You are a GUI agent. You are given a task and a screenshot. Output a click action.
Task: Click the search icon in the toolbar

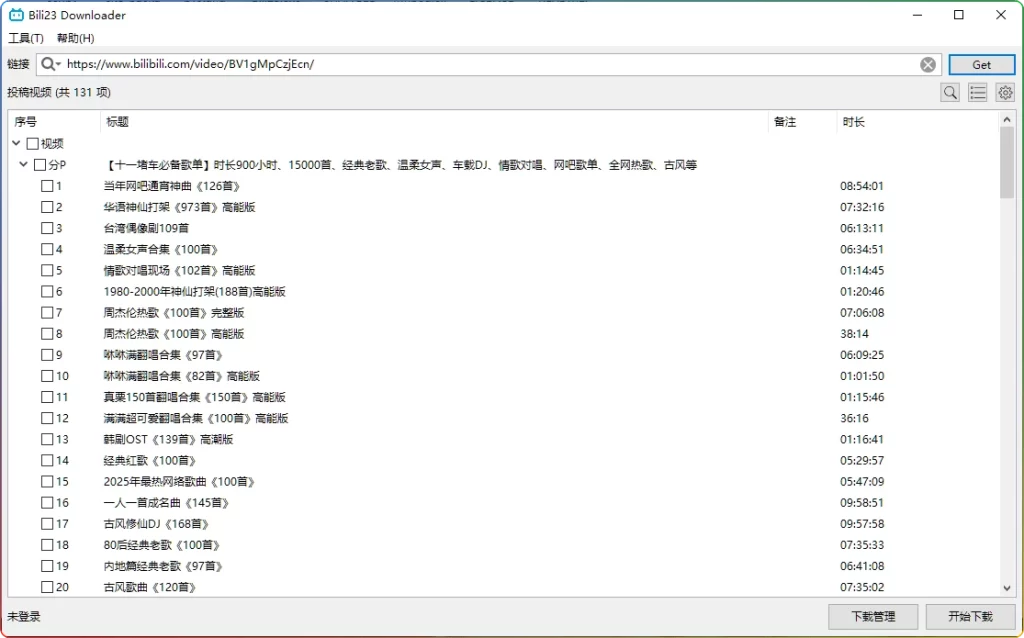click(x=950, y=93)
